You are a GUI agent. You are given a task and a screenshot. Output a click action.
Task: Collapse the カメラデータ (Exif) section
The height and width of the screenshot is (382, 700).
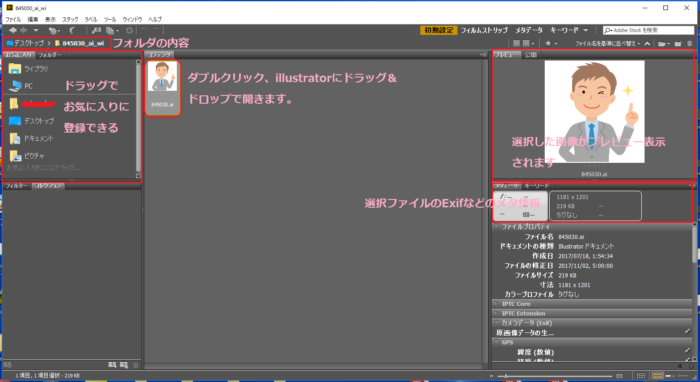(x=496, y=323)
